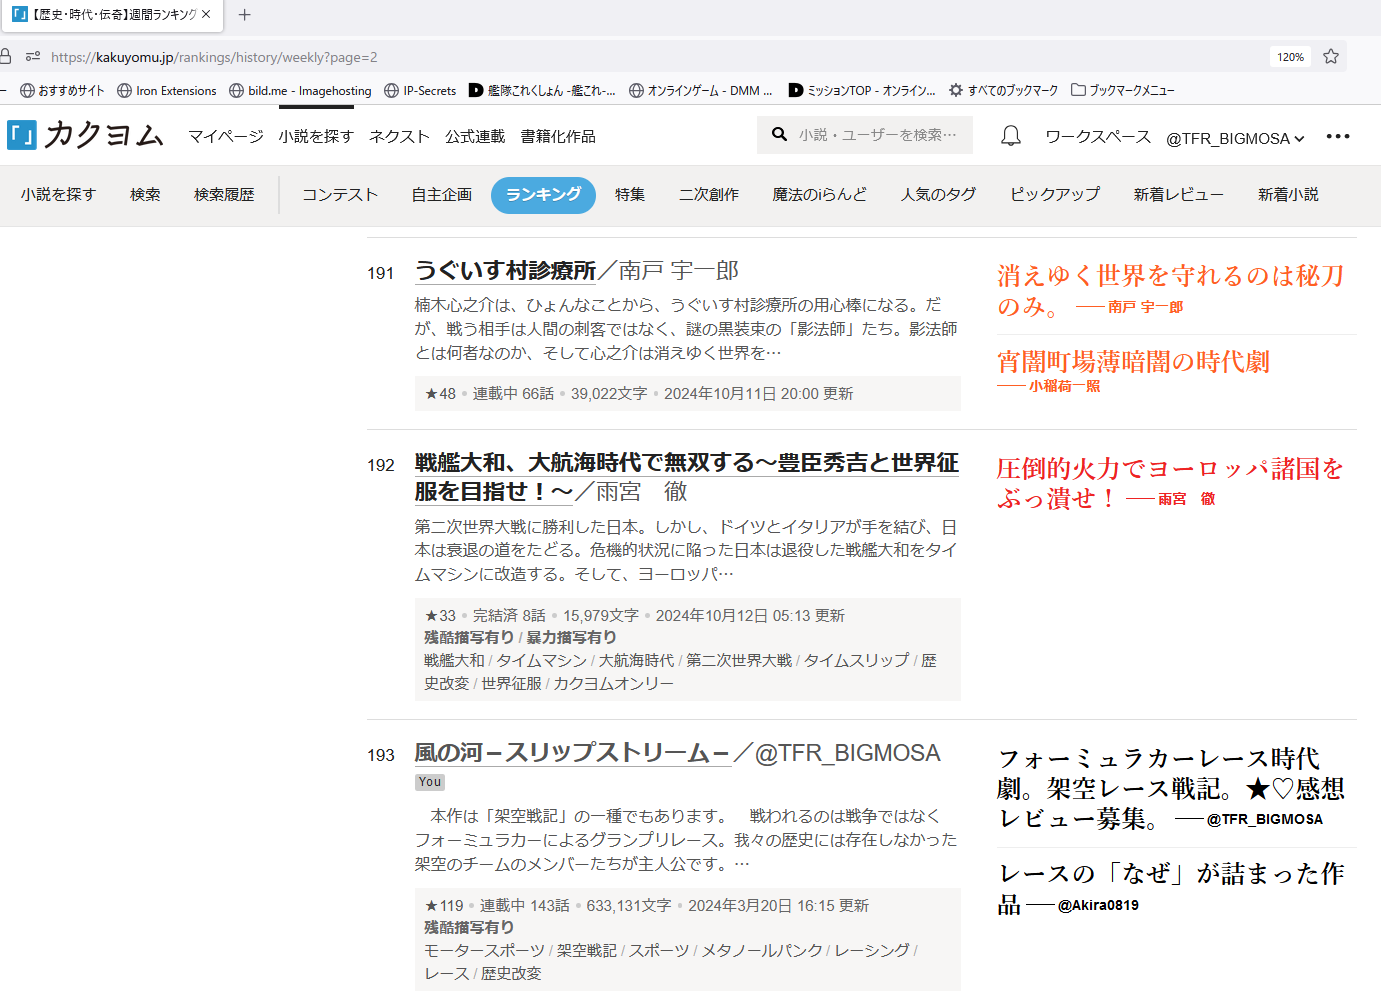Click the search magnifier icon
This screenshot has width=1381, height=1008.
pos(779,134)
